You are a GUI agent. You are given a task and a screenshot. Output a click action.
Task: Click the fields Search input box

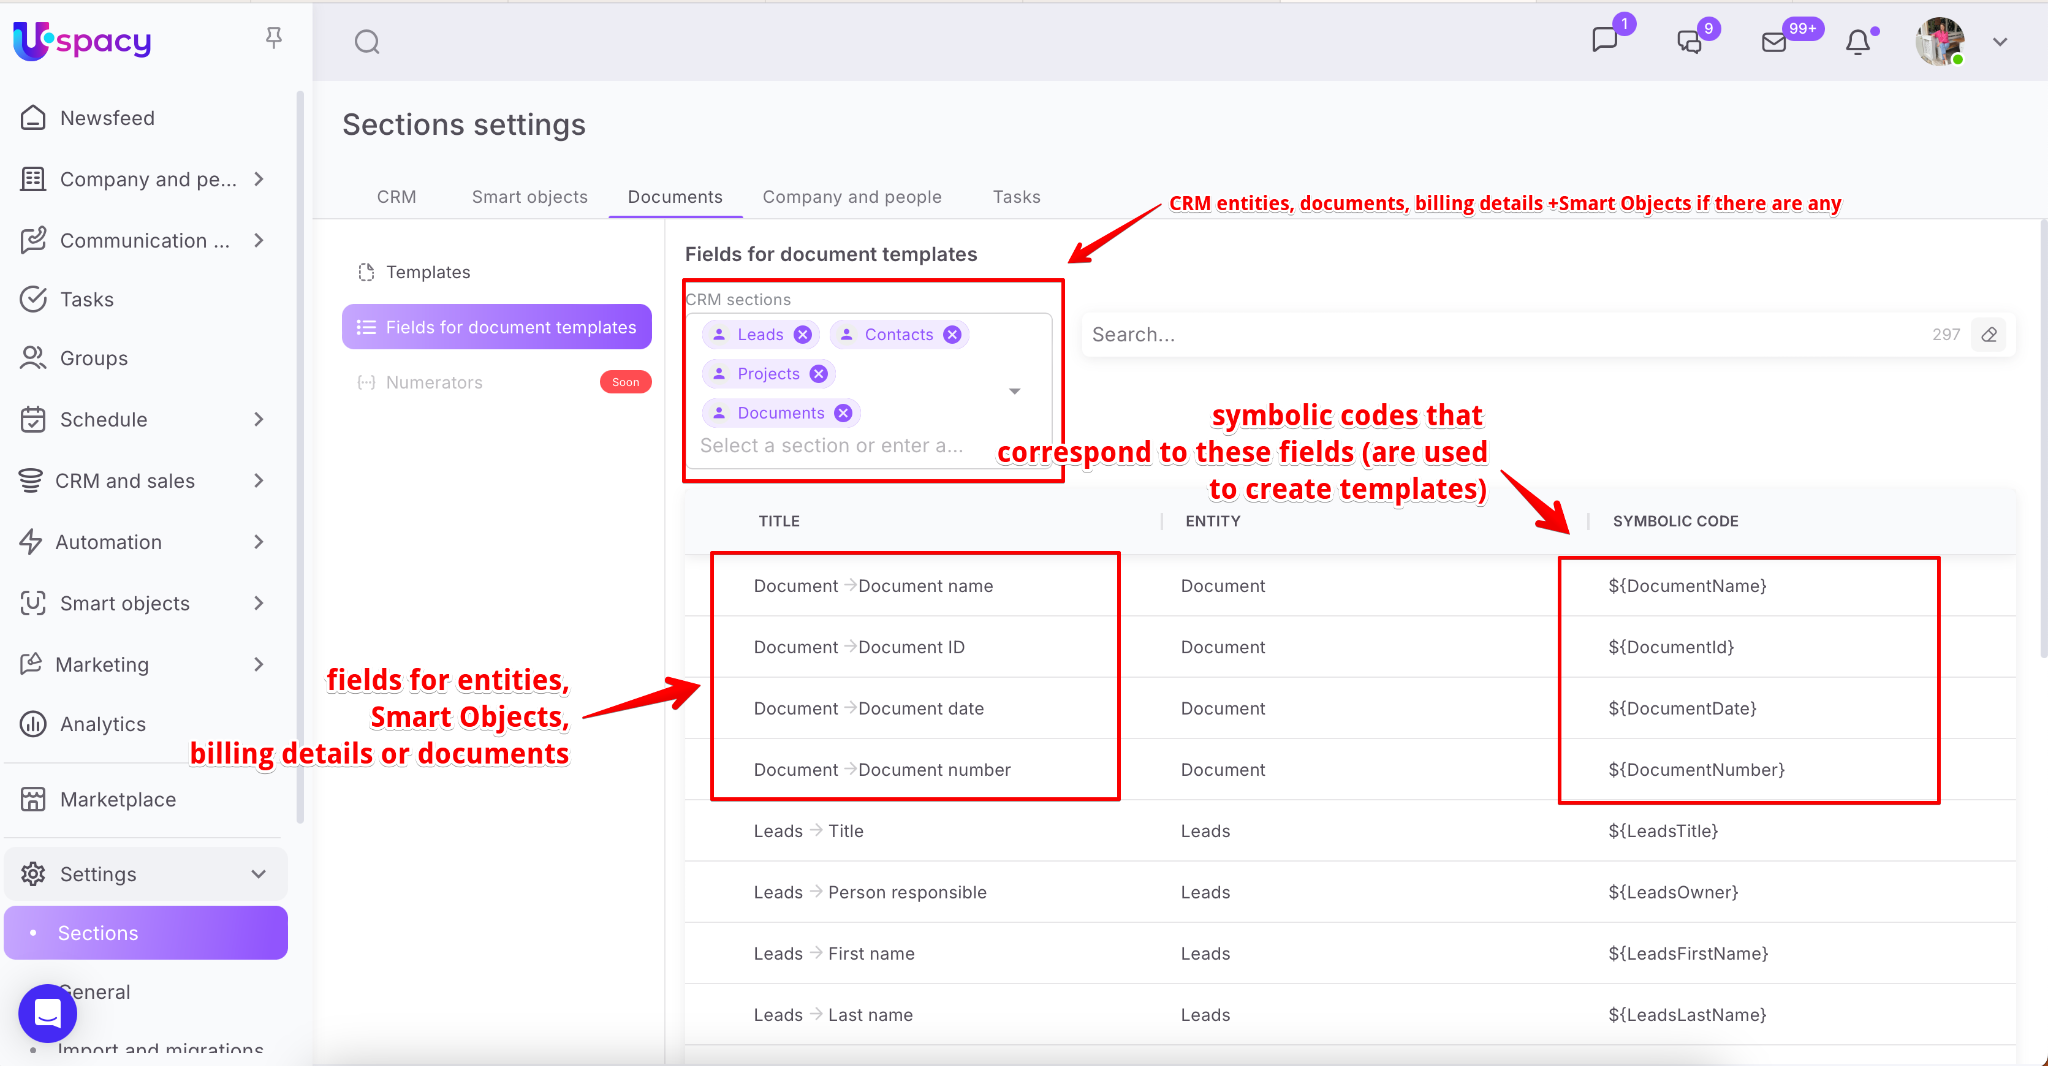1500,335
